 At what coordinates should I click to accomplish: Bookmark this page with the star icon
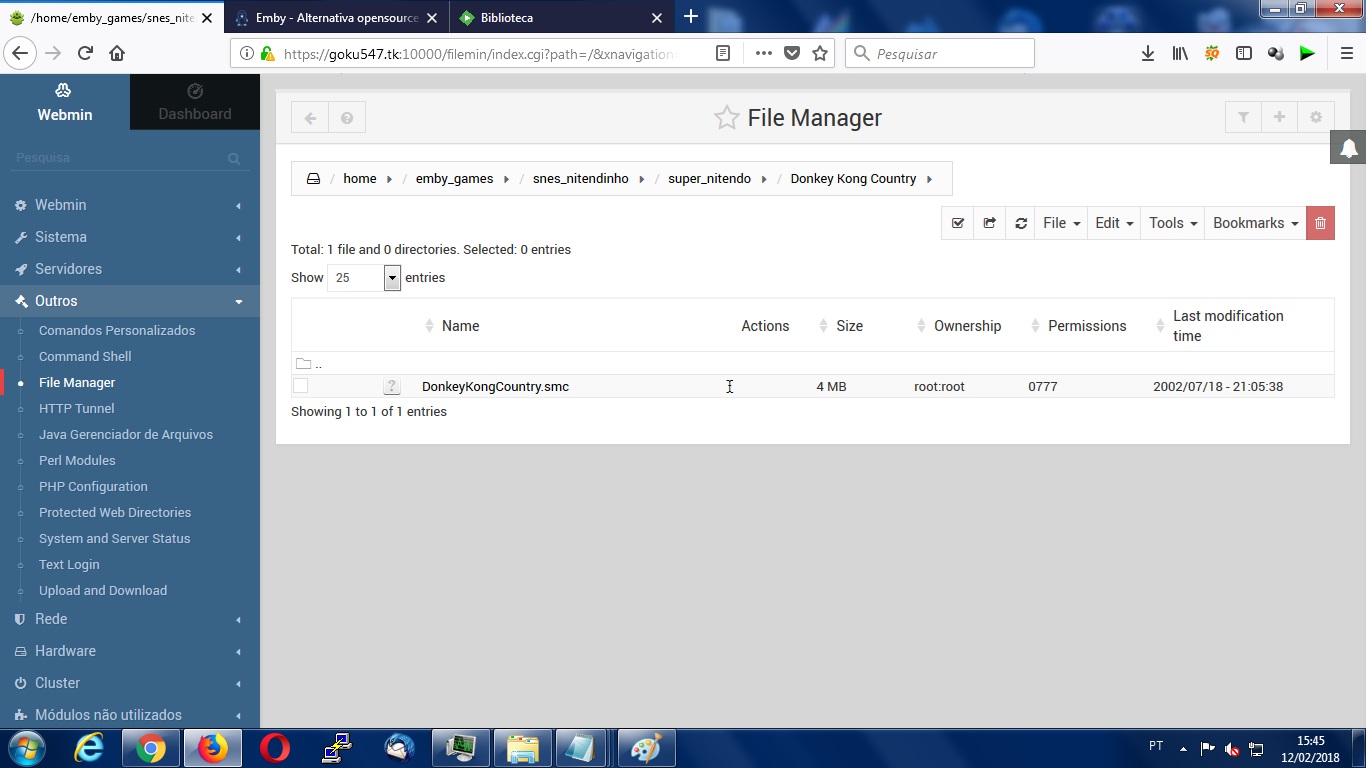tap(820, 54)
